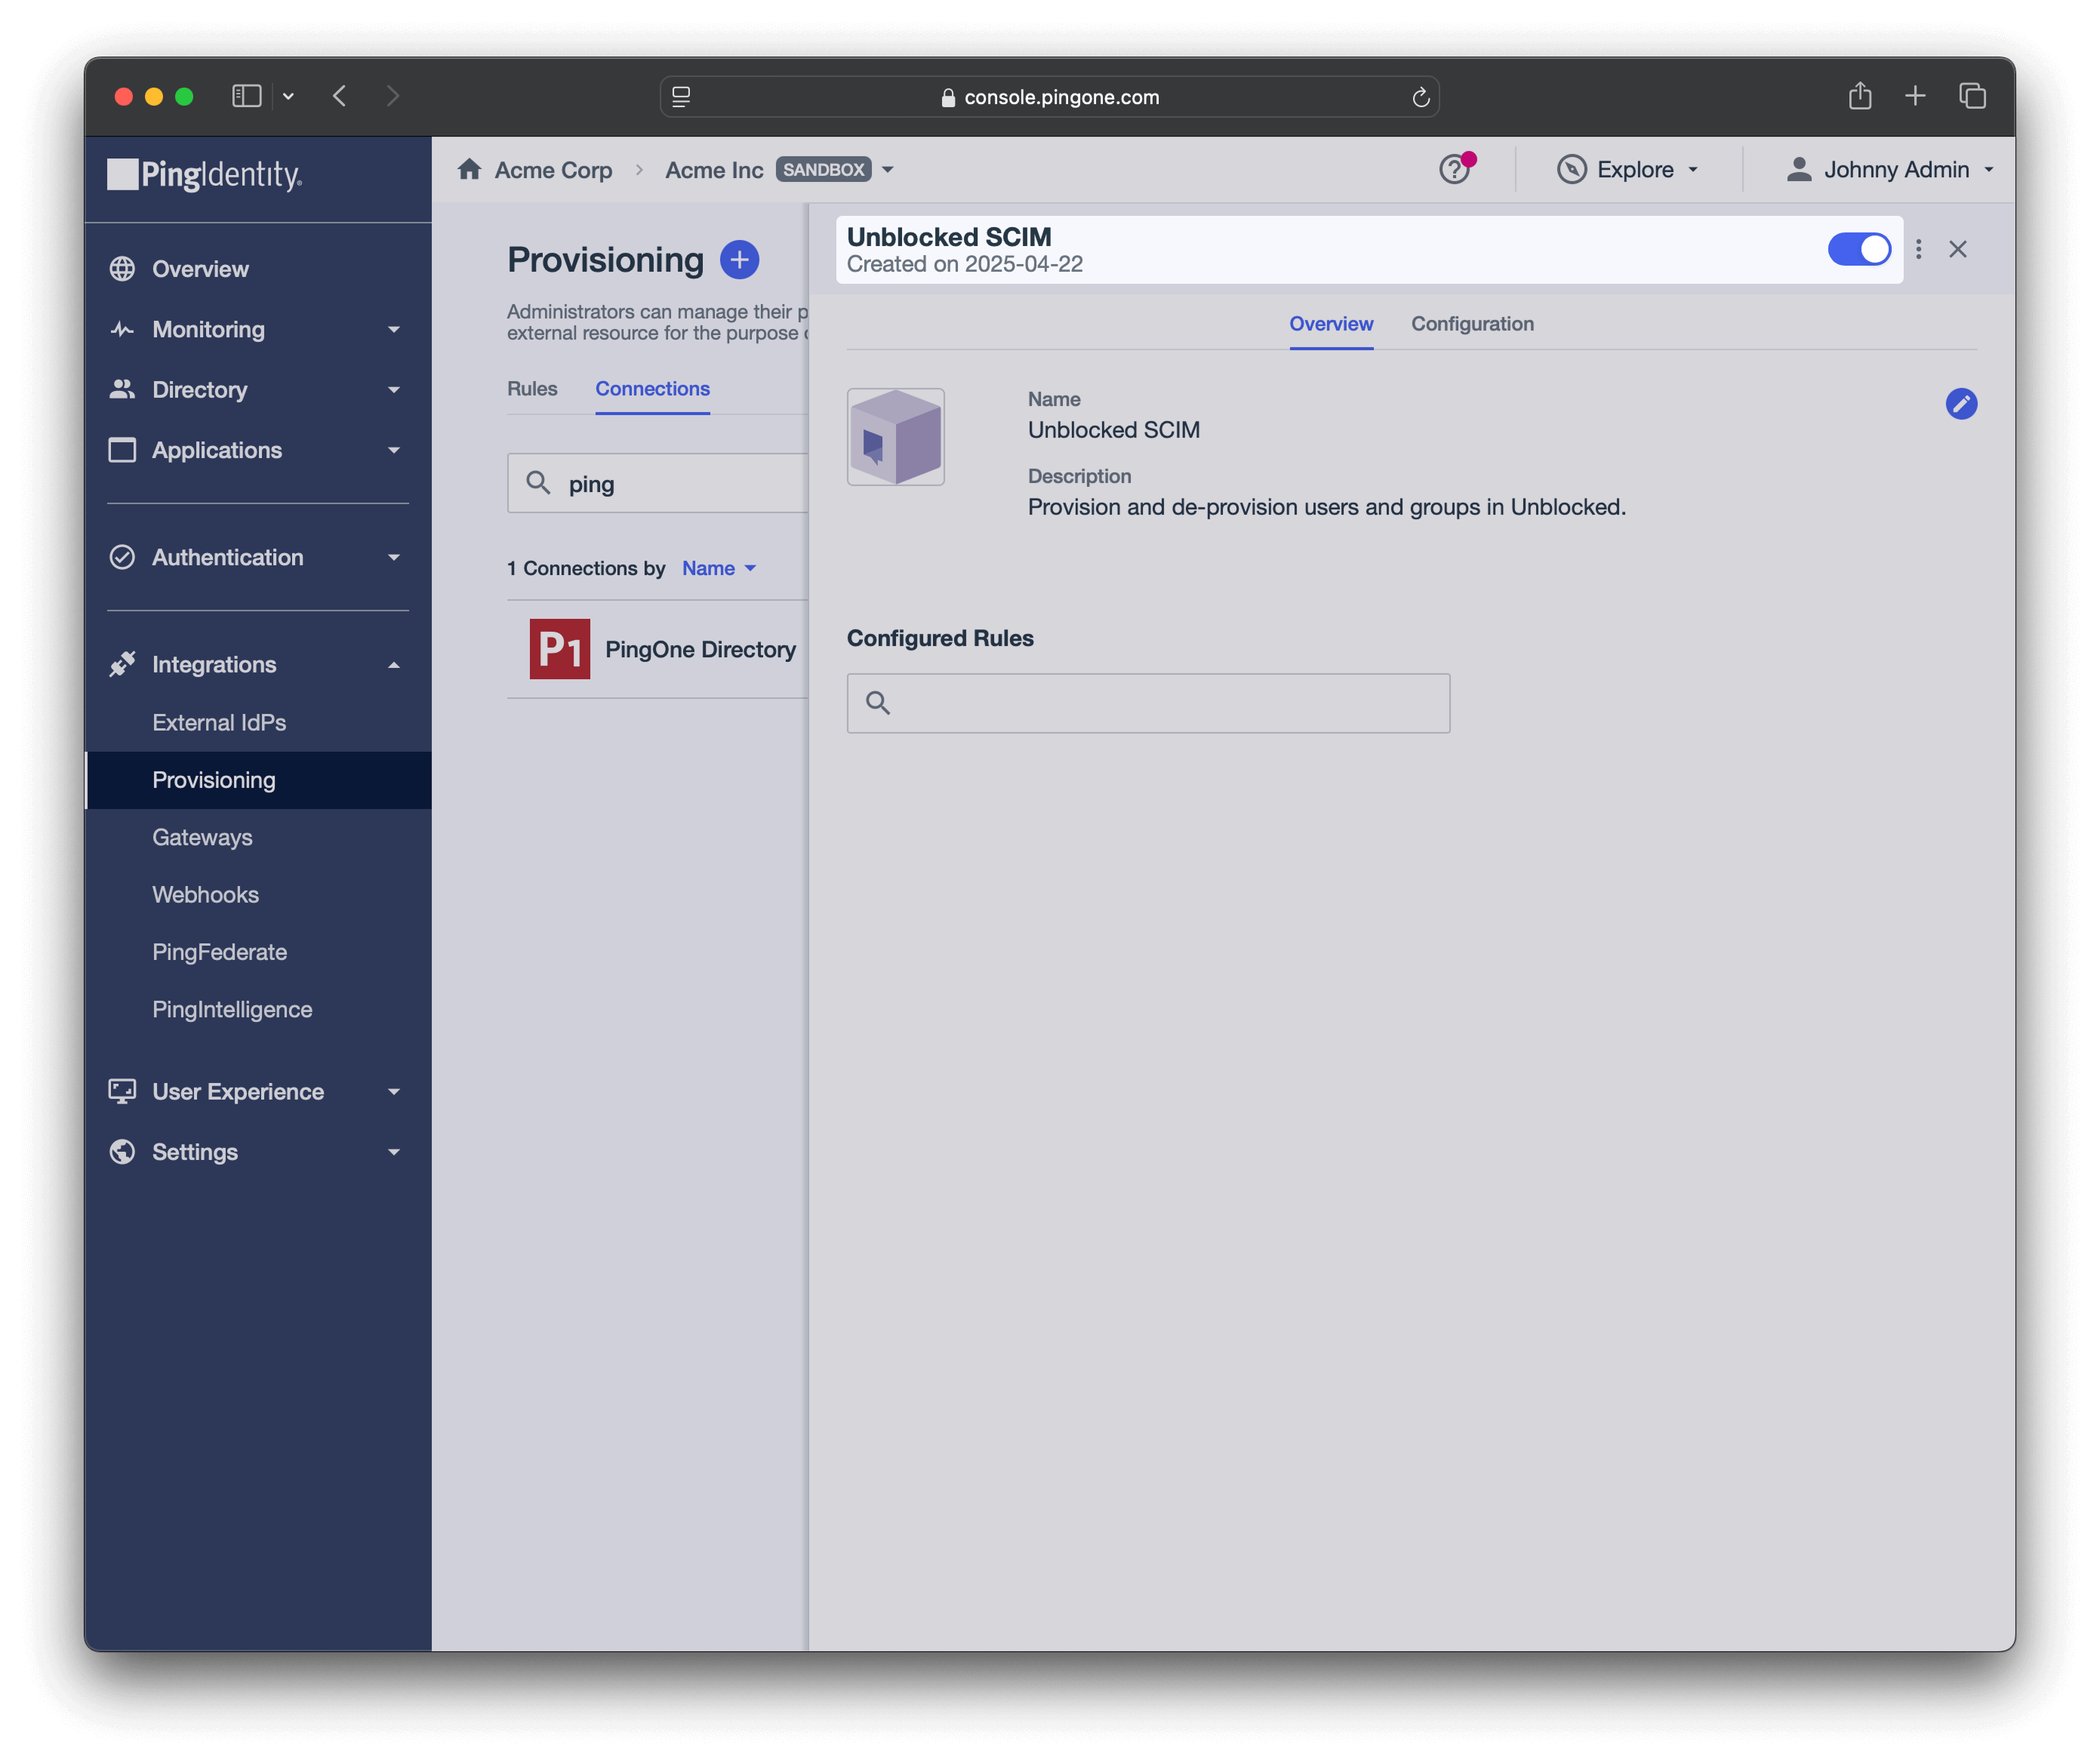This screenshot has height=1763, width=2100.
Task: Expand the Settings menu
Action: click(393, 1152)
